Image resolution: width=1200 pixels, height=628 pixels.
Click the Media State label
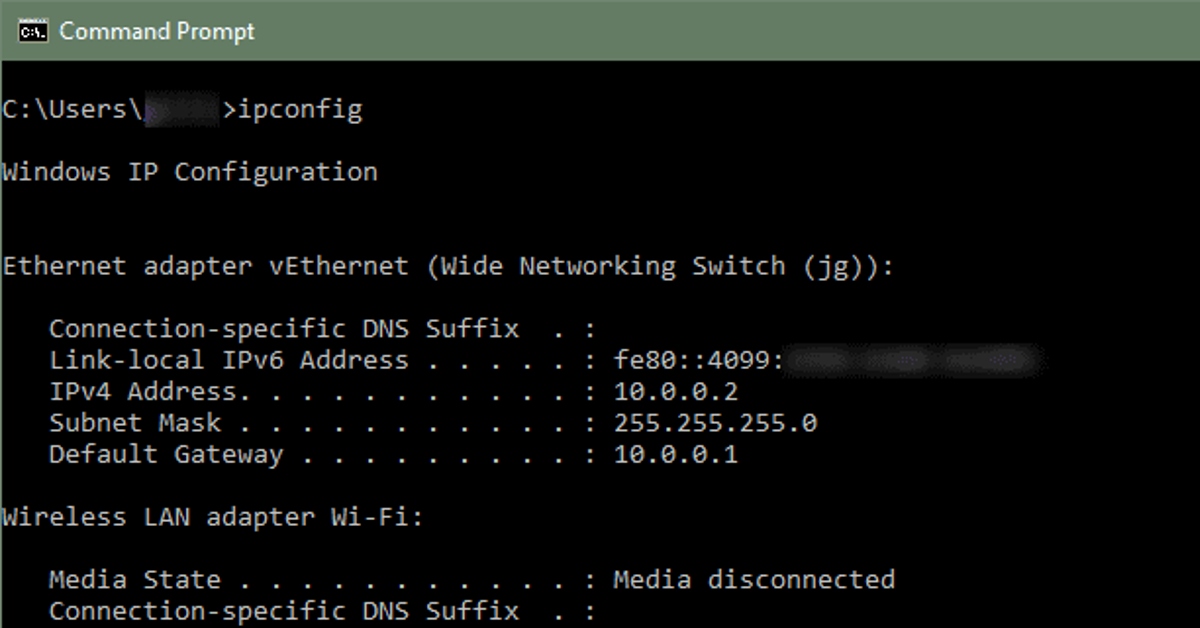pyautogui.click(x=135, y=579)
